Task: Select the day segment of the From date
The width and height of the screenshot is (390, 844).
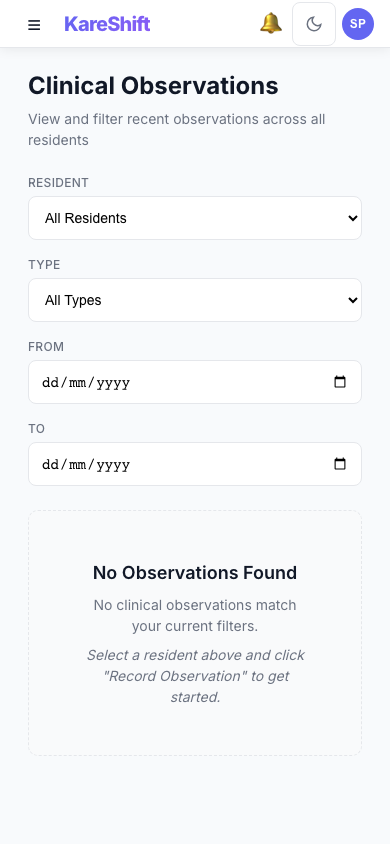Action: [x=51, y=383]
